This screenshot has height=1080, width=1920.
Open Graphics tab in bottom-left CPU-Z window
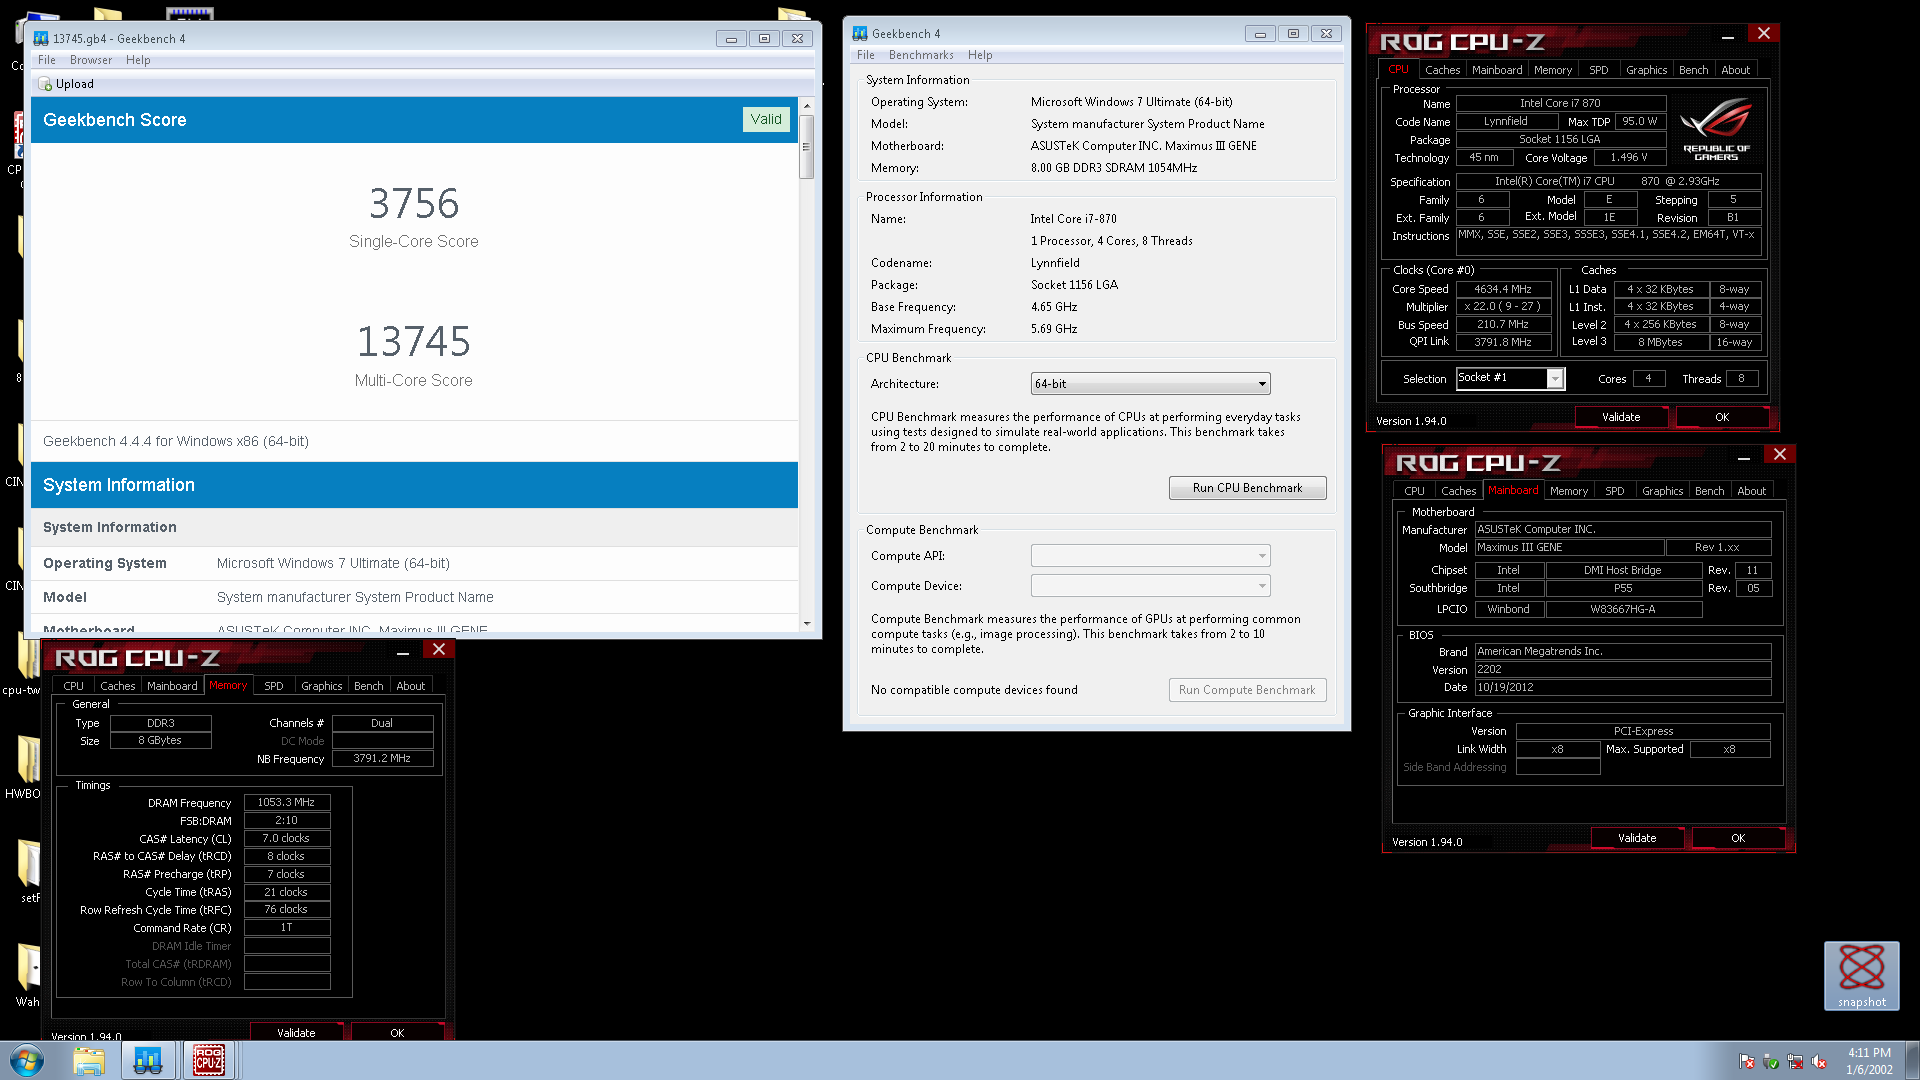(x=321, y=686)
